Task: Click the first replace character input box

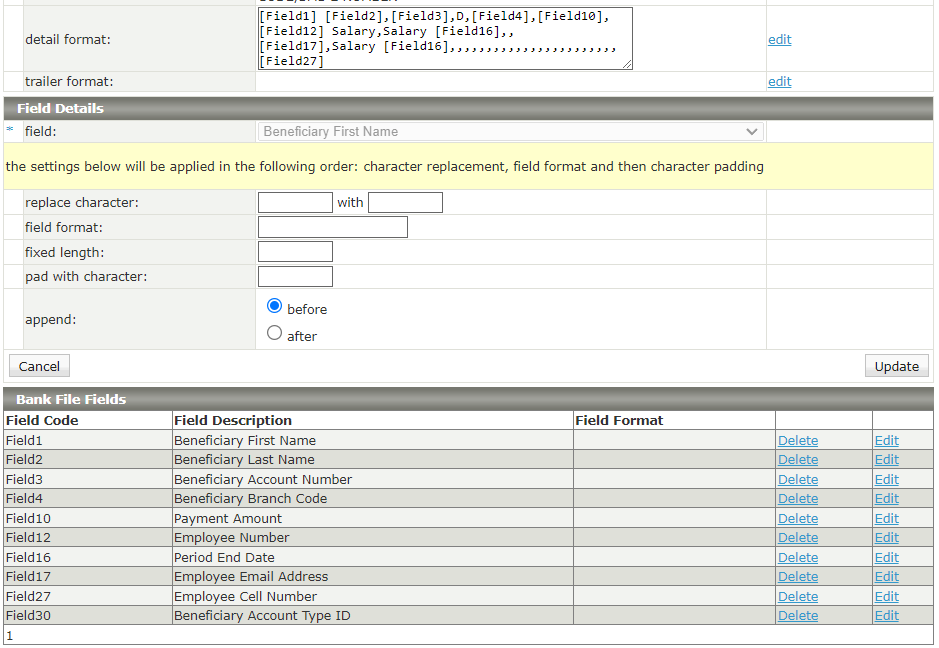Action: point(295,203)
